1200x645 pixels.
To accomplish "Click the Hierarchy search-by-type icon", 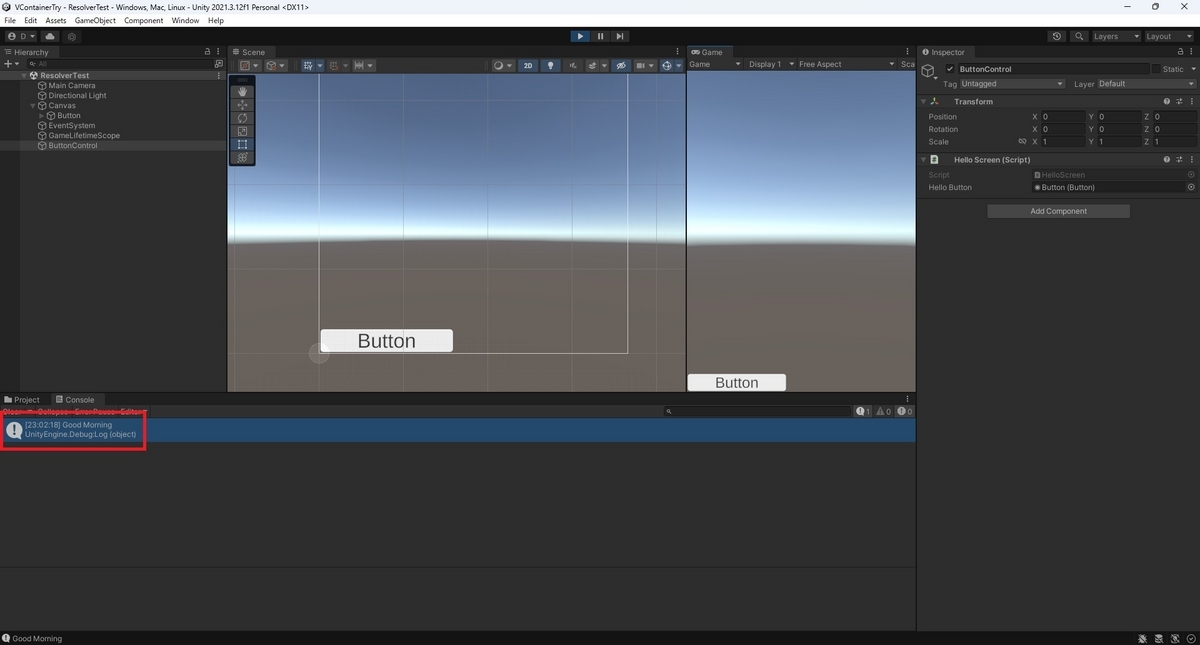I will (x=219, y=63).
